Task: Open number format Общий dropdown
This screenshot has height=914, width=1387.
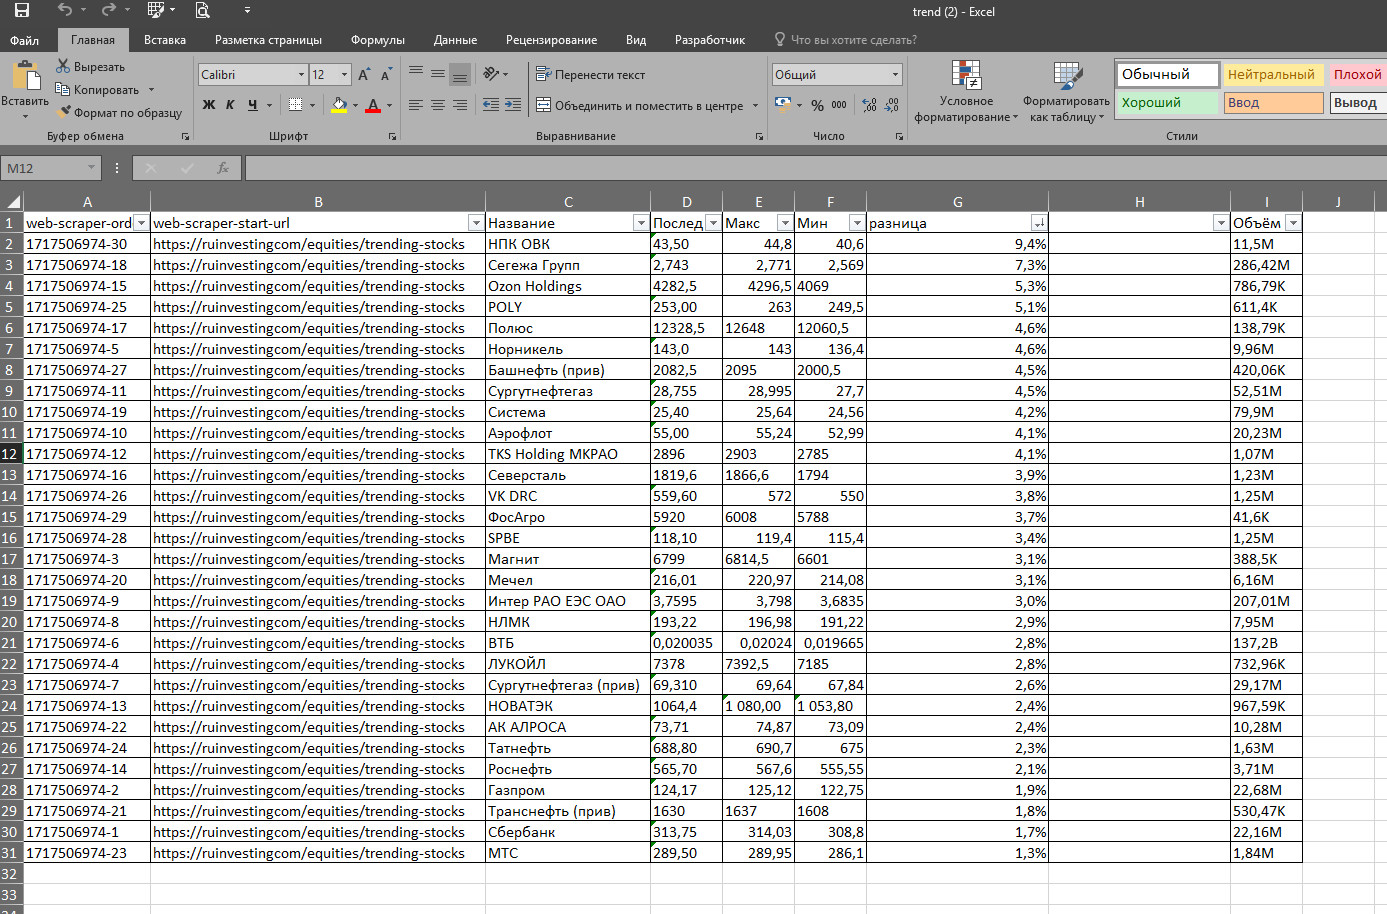Action: 895,75
